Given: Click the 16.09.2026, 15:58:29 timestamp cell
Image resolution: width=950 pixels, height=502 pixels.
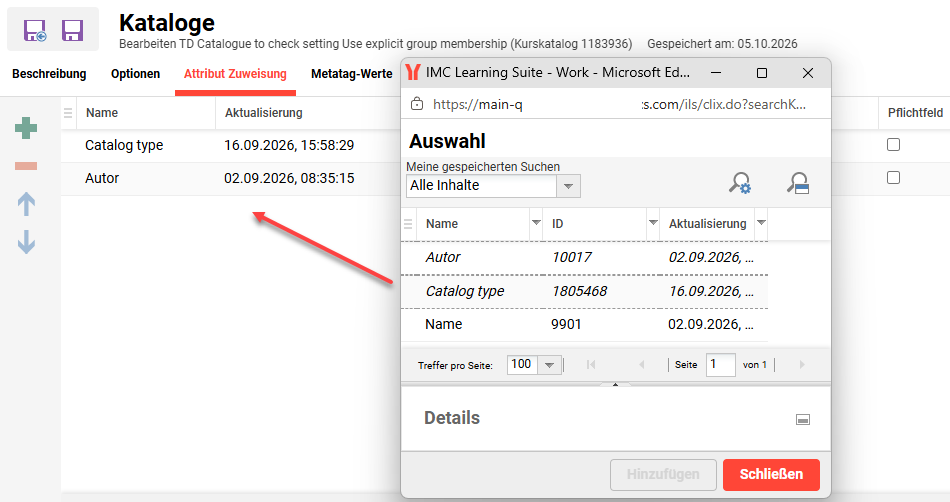Looking at the screenshot, I should (x=289, y=145).
